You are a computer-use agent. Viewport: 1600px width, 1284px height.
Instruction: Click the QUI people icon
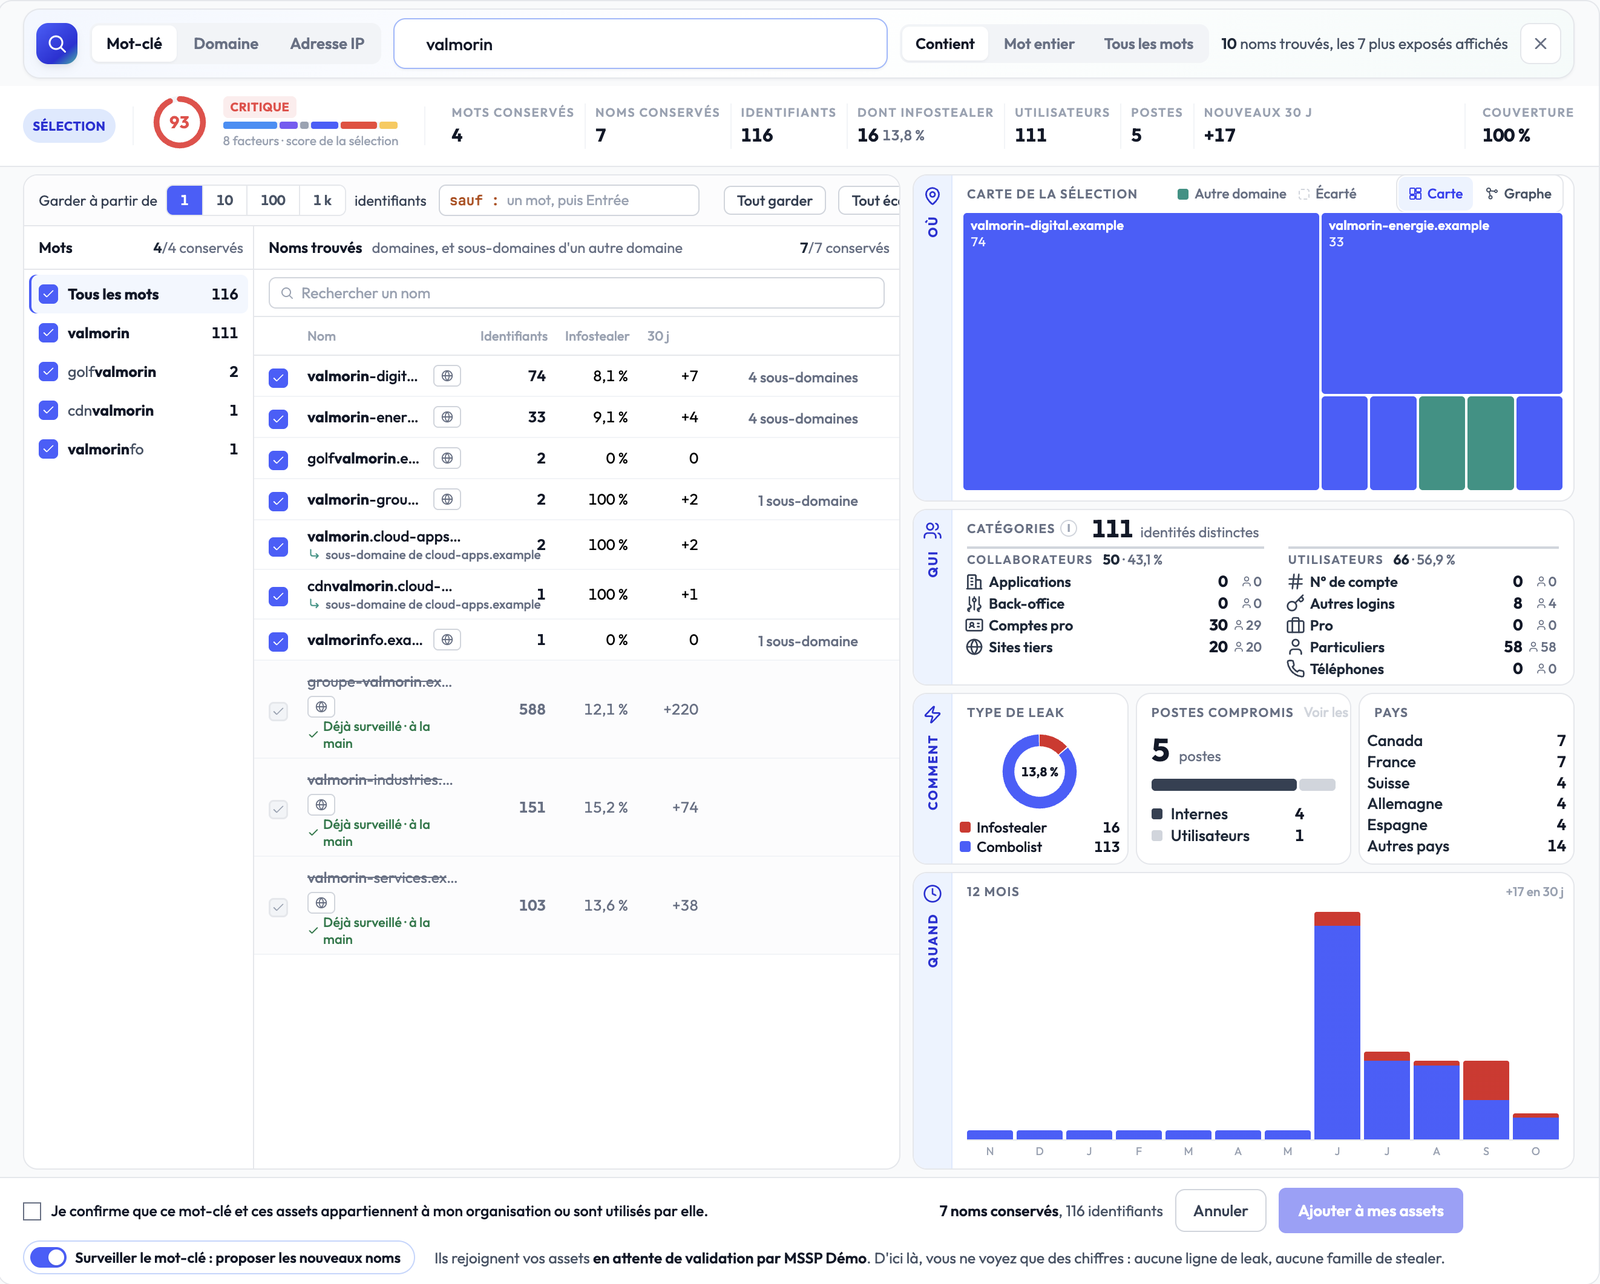pos(932,530)
